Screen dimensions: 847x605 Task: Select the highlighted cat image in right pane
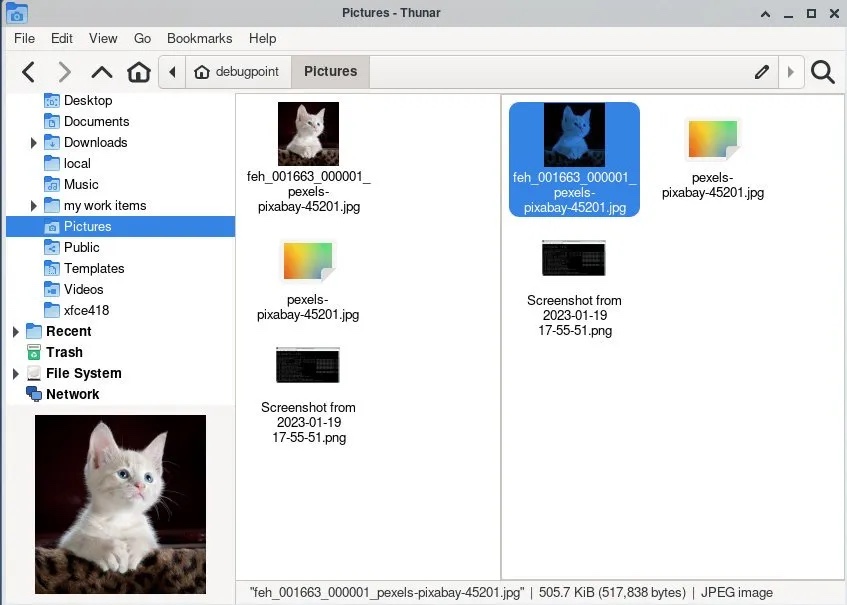[573, 135]
